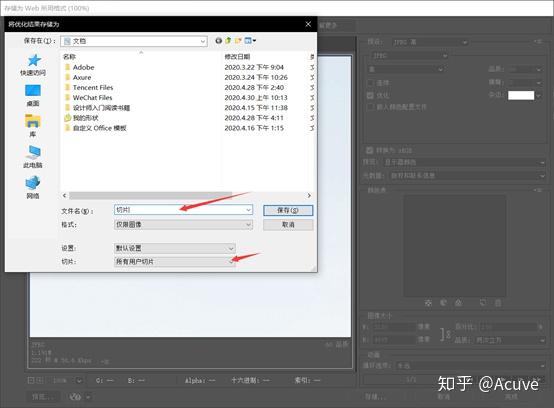Screen dimensions: 554x408
Task: Toggle the 优化 optimized checkbox
Action: click(370, 95)
